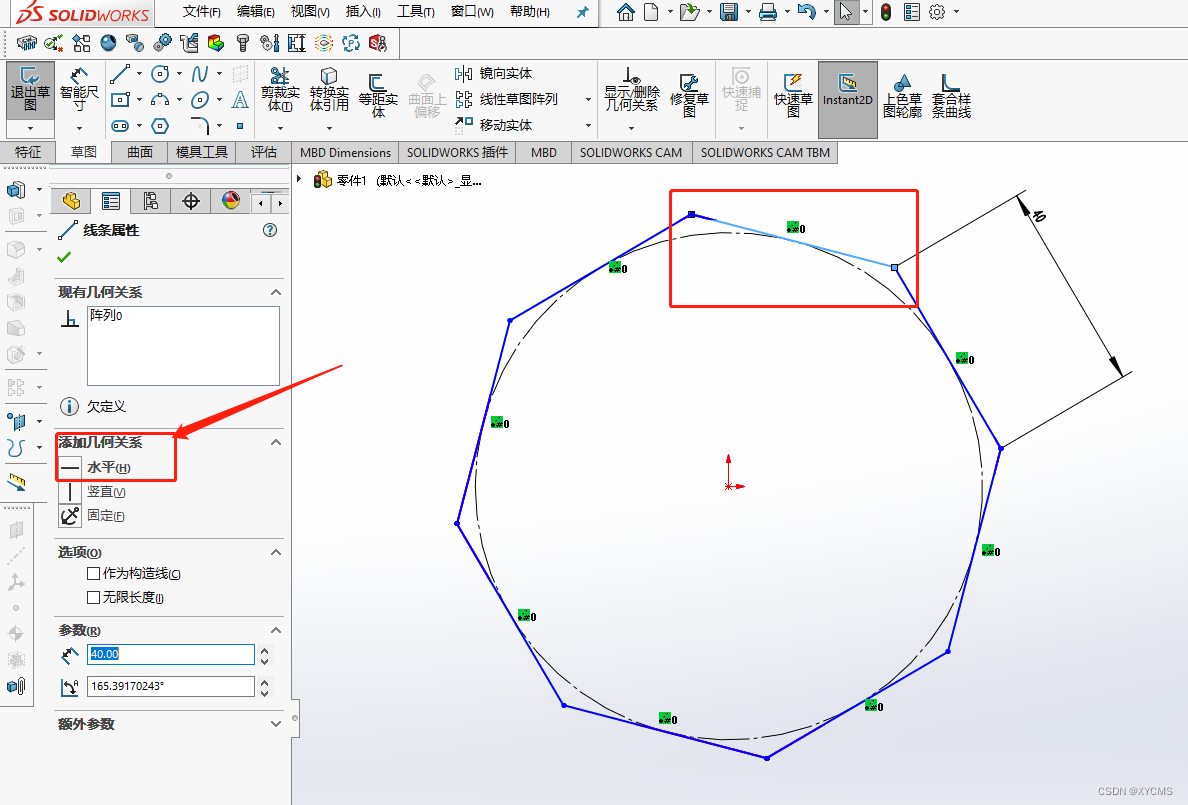The image size is (1188, 805).
Task: Add the 水平(H) horizontal relation
Action: tap(95, 468)
